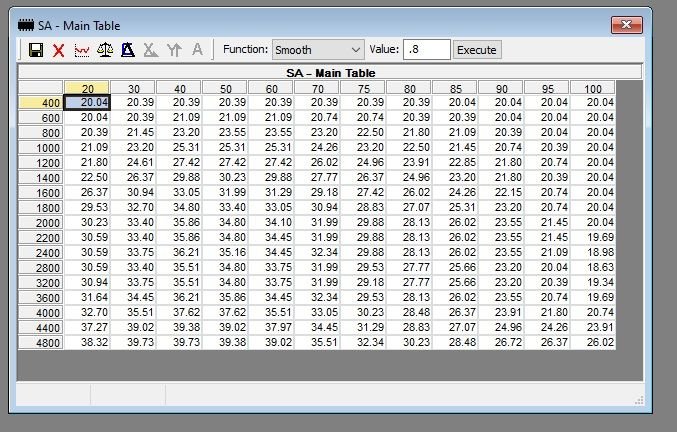Image resolution: width=677 pixels, height=432 pixels.
Task: Select the 4800 row header
Action: coord(41,342)
